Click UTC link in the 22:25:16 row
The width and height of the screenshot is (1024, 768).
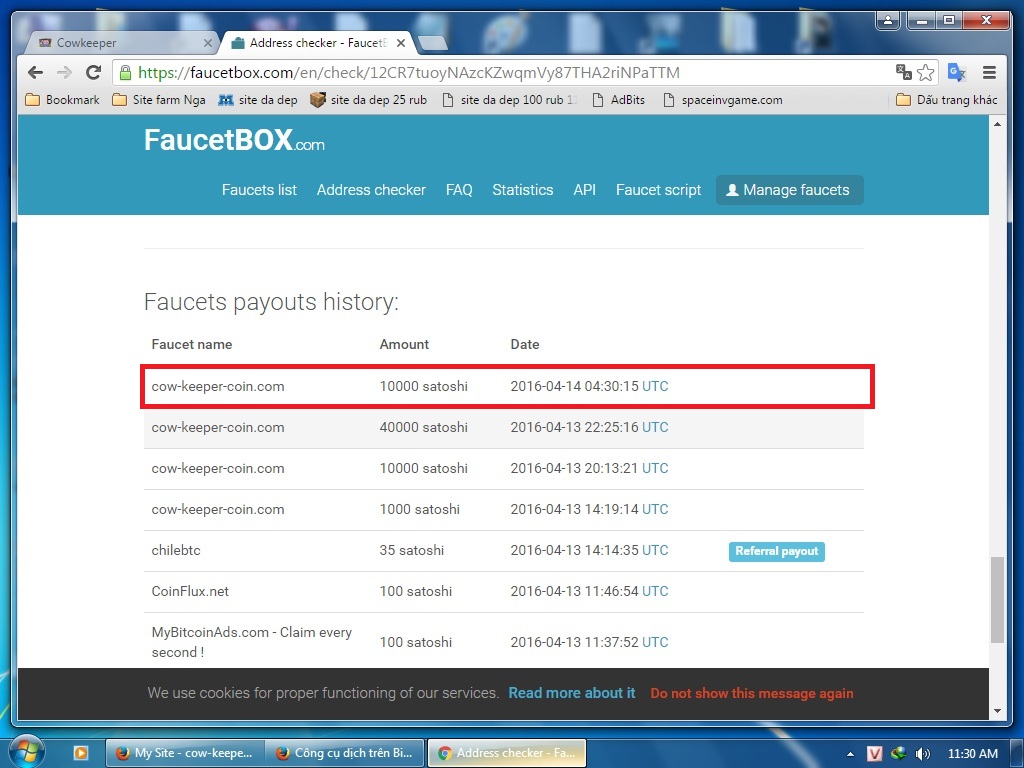(655, 427)
